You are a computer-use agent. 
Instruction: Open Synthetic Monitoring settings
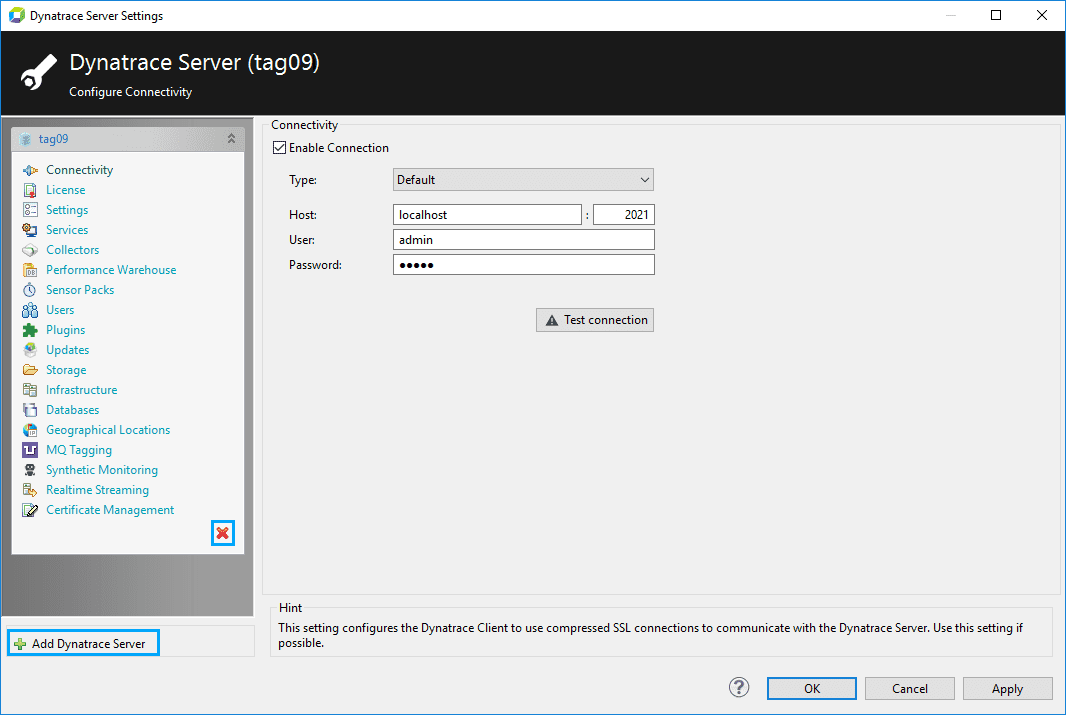[102, 470]
